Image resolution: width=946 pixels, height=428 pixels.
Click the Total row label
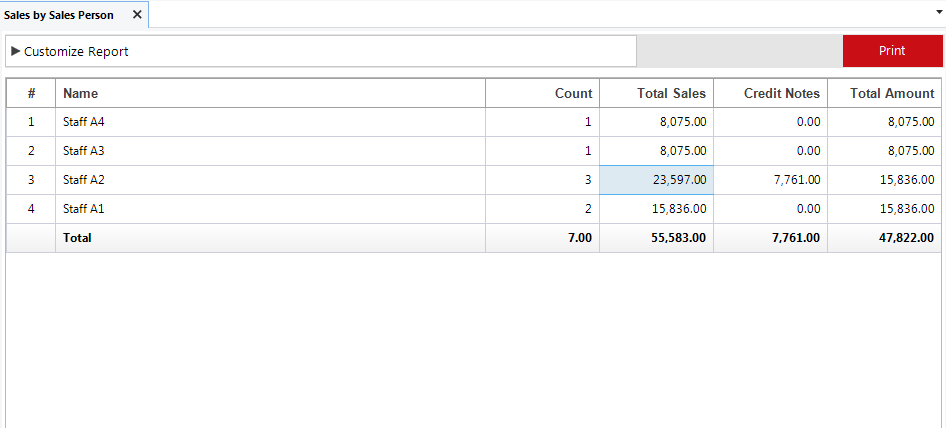(x=77, y=238)
